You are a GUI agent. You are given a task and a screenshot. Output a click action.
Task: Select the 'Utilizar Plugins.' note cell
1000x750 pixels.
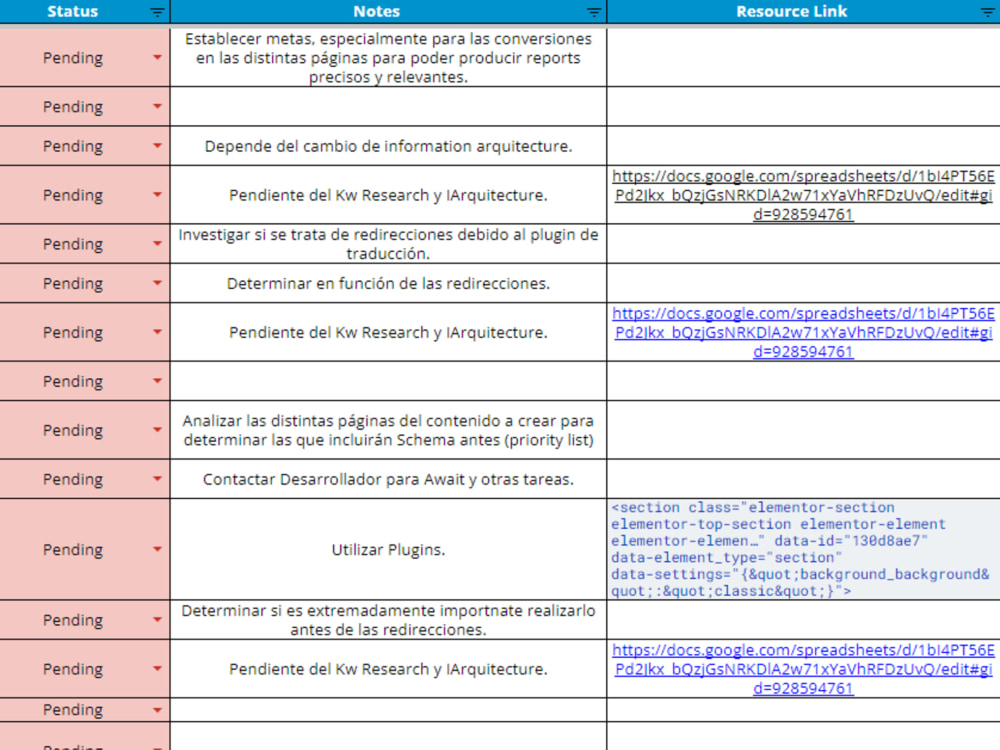(388, 549)
